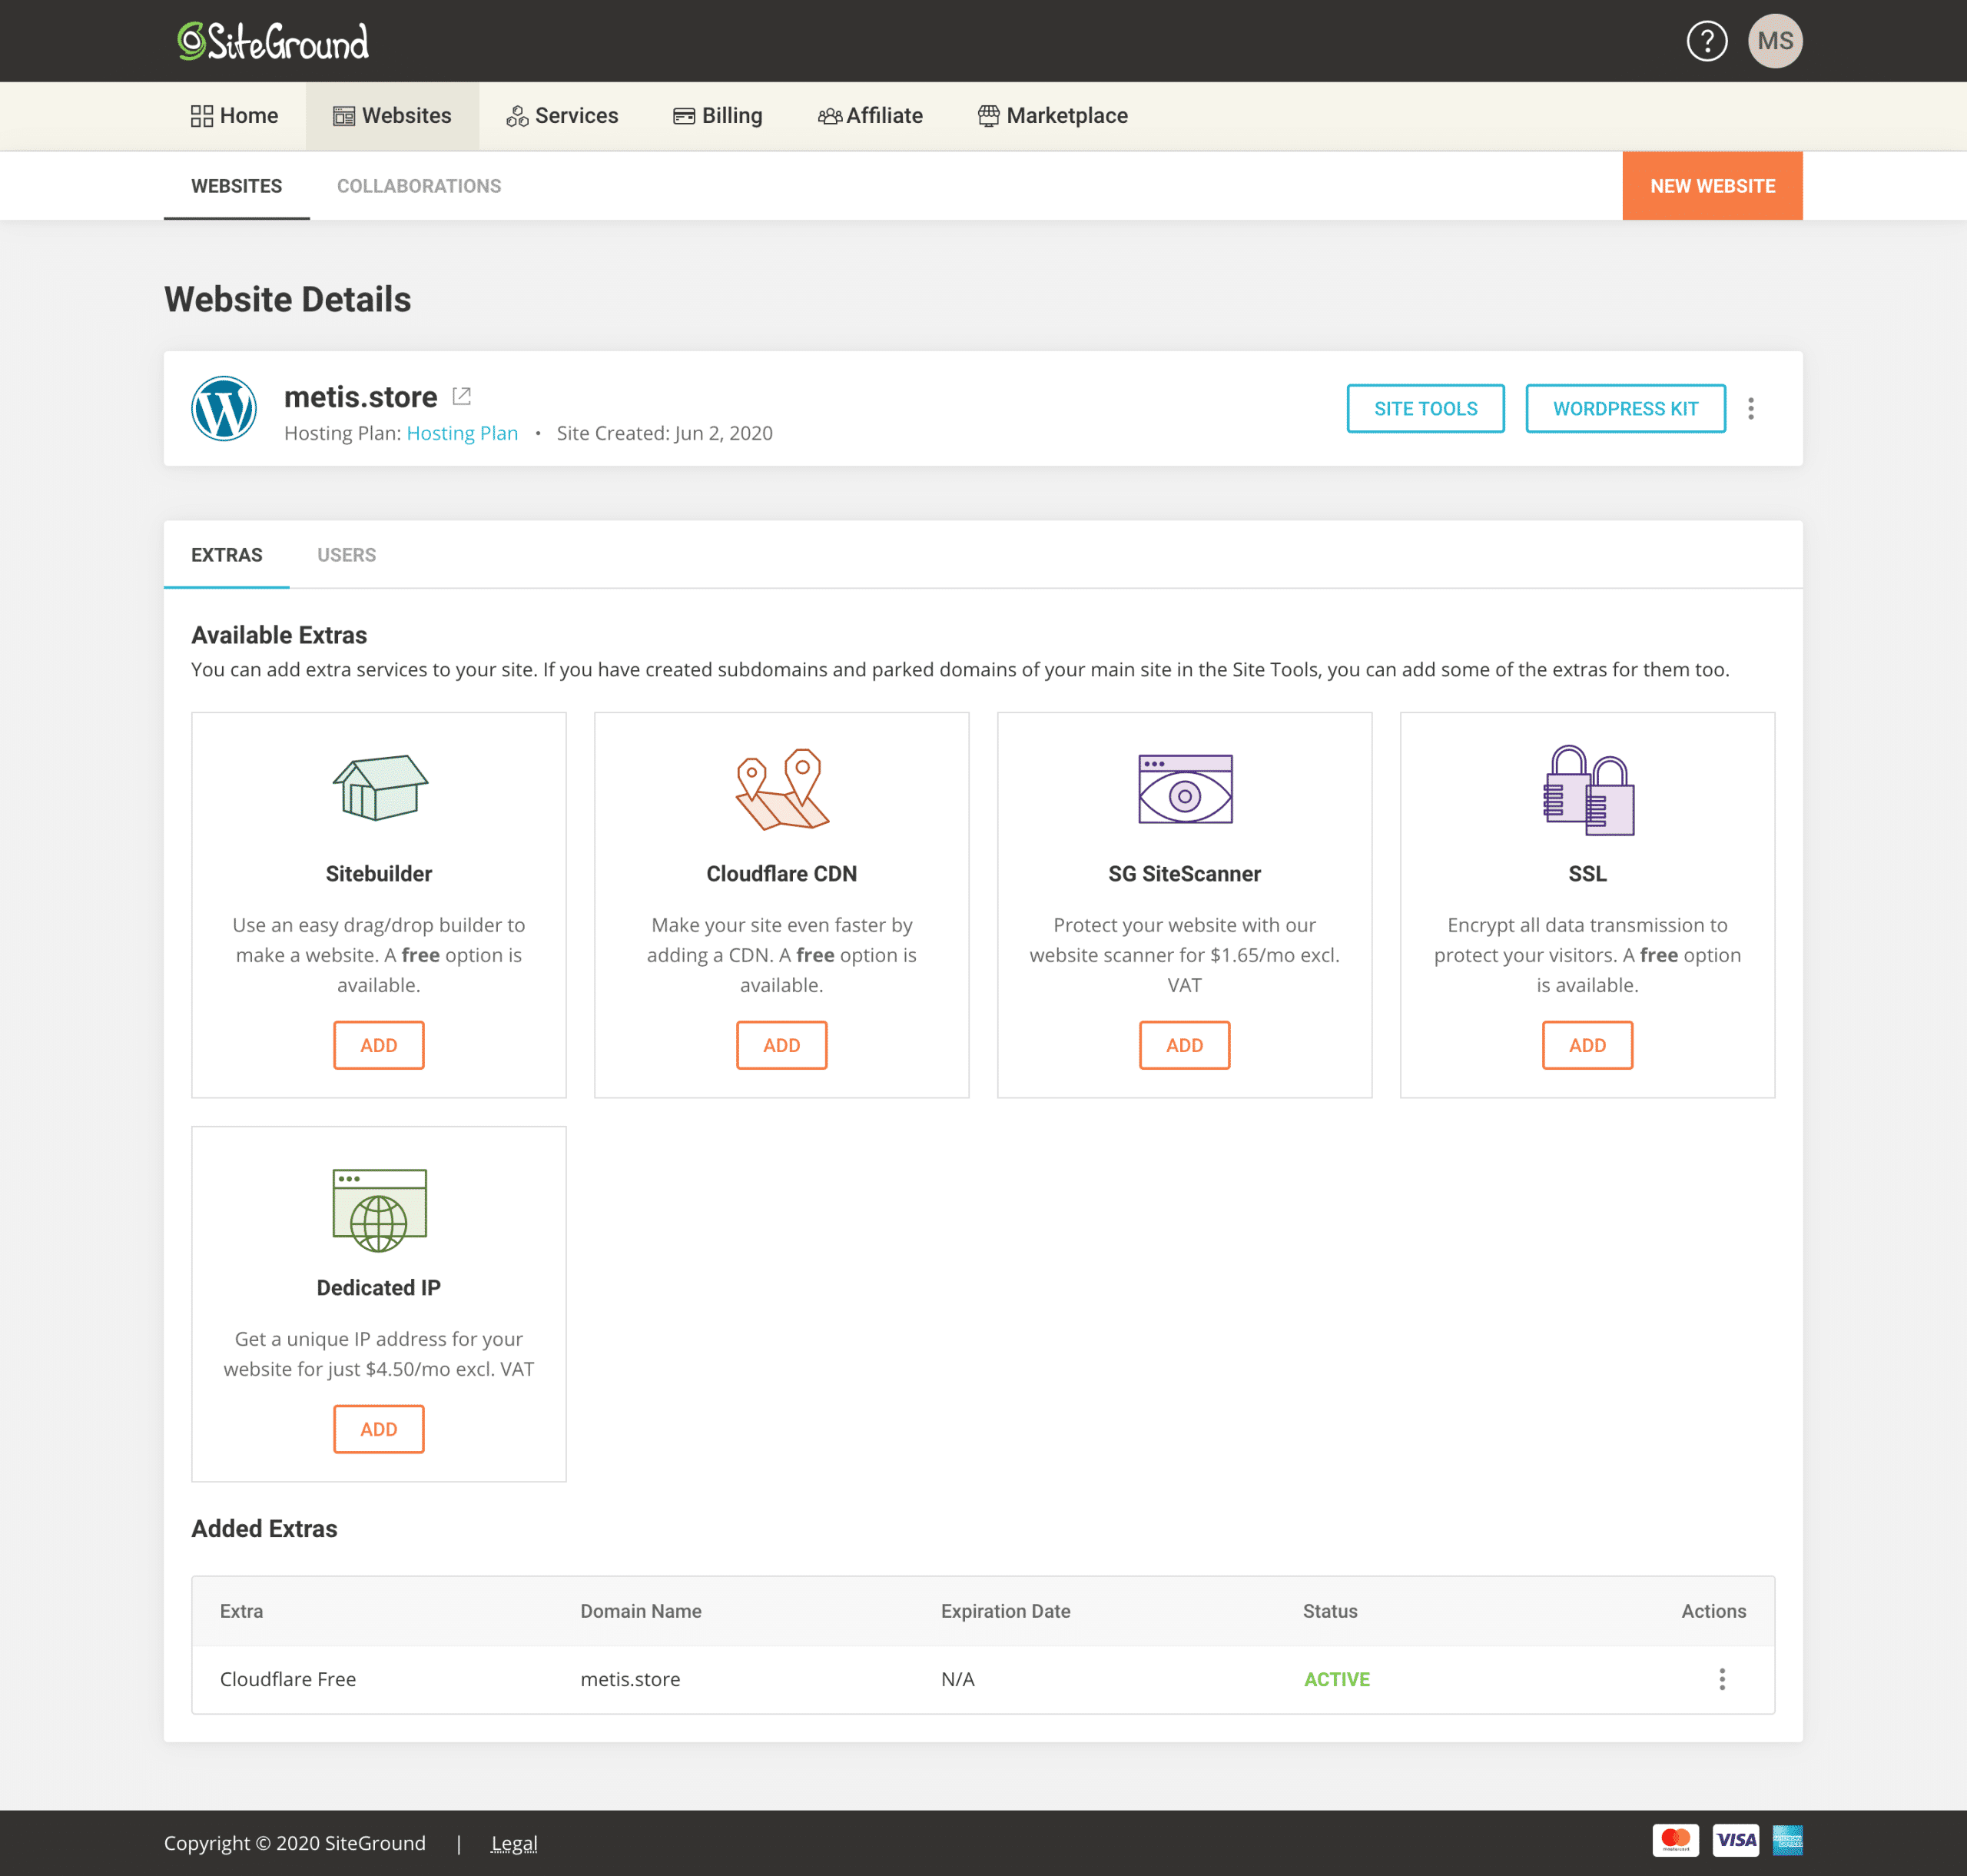This screenshot has height=1876, width=1967.
Task: Click the Site Created: Jun 2, 2020 text
Action: [665, 433]
